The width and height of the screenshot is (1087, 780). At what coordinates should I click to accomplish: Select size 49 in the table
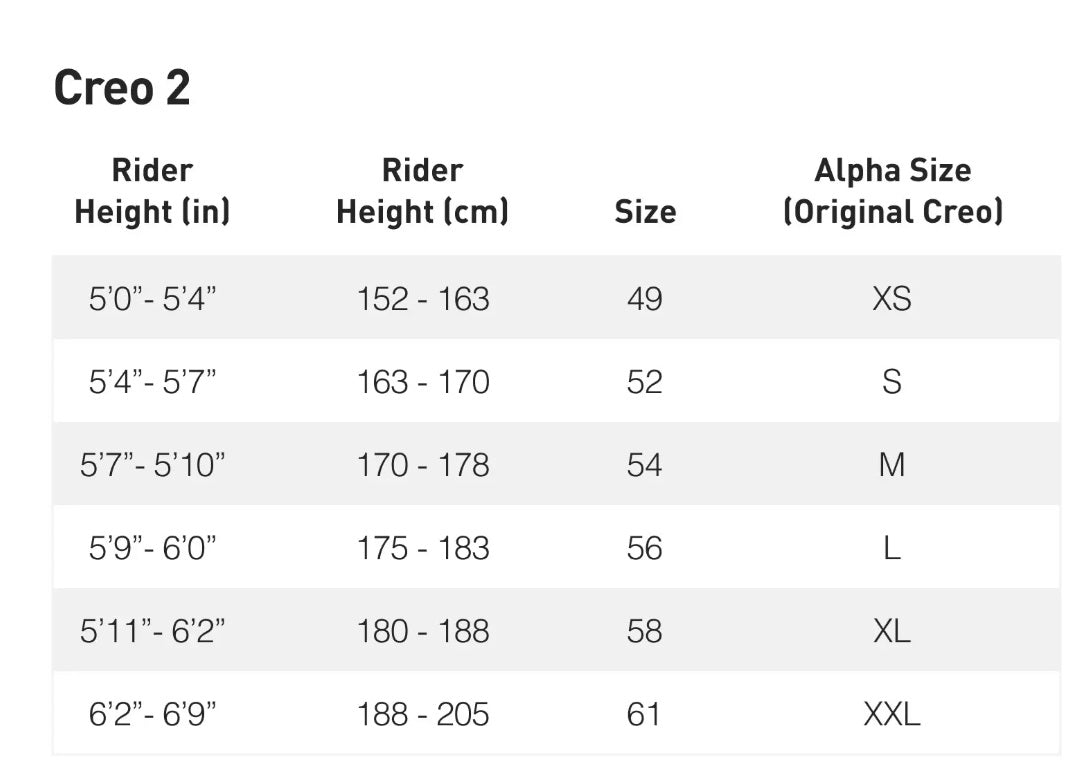[x=644, y=299]
